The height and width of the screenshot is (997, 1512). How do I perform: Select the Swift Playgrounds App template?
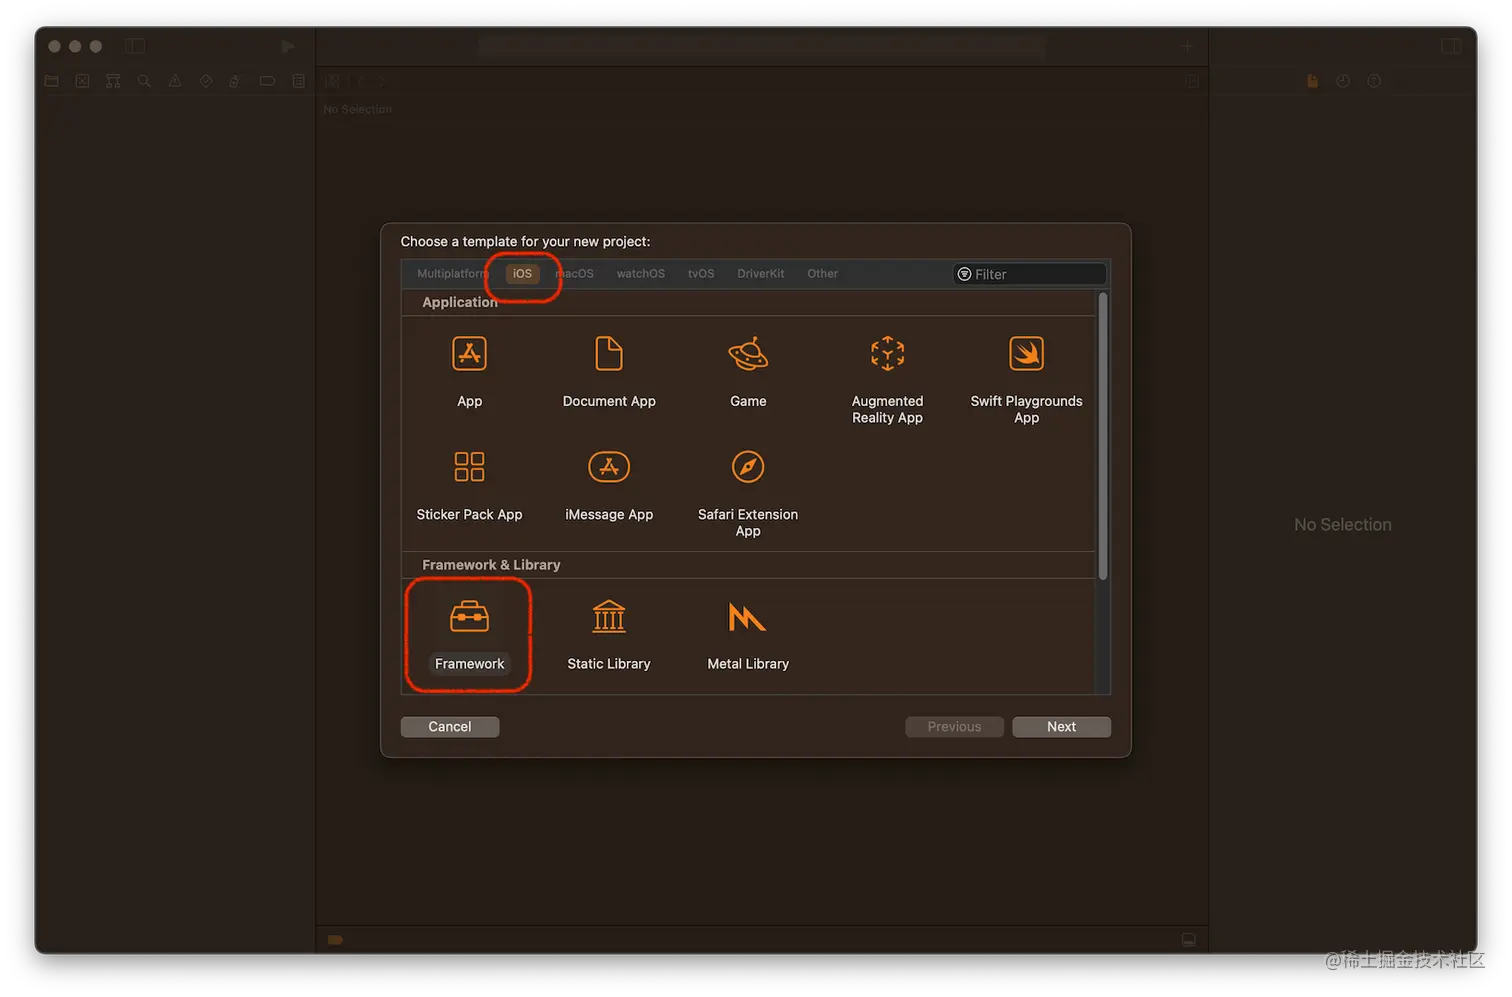coord(1026,380)
